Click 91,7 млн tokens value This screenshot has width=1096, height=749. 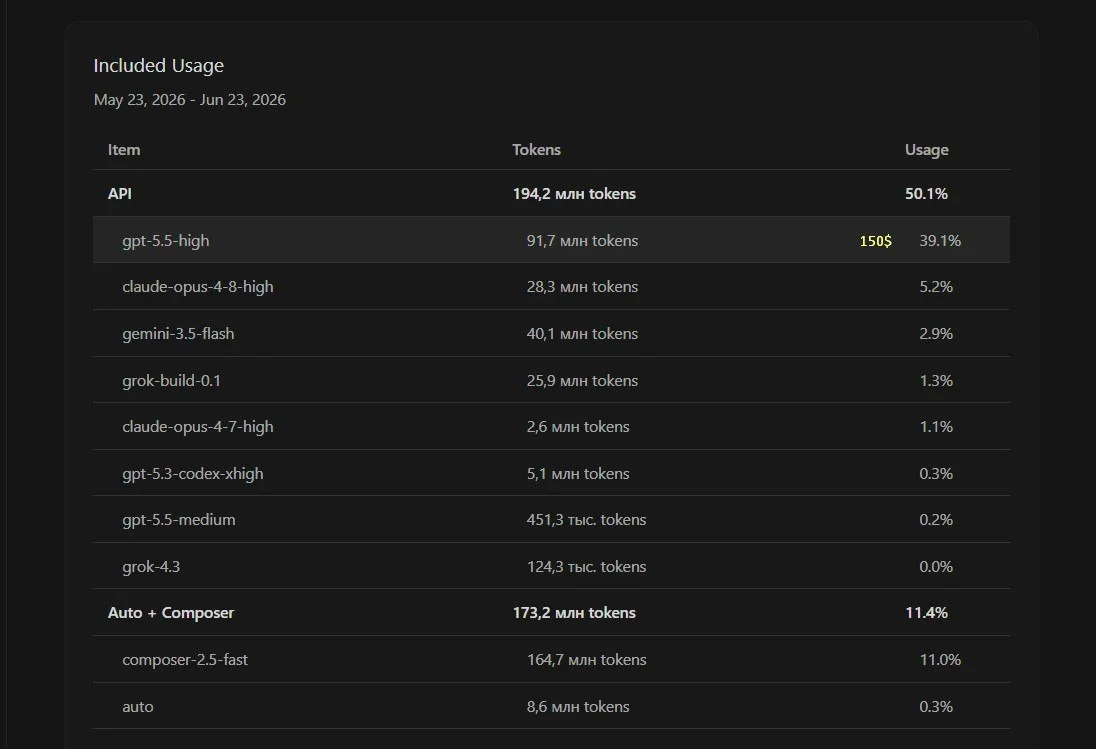tap(582, 240)
